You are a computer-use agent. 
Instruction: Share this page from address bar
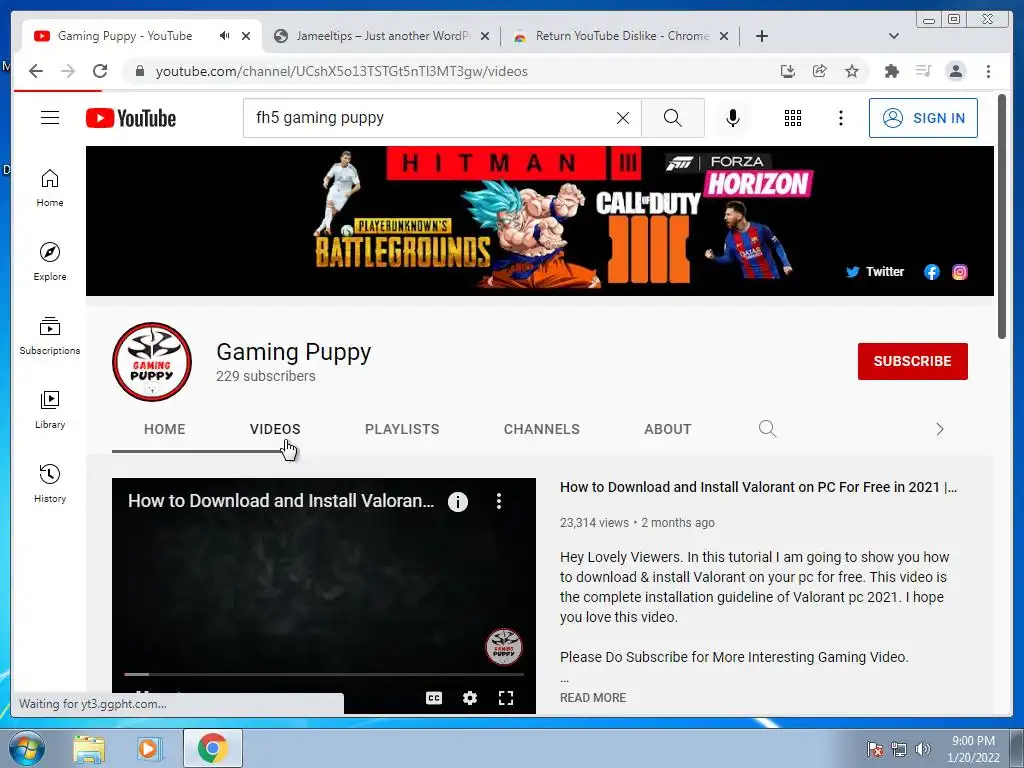(820, 71)
